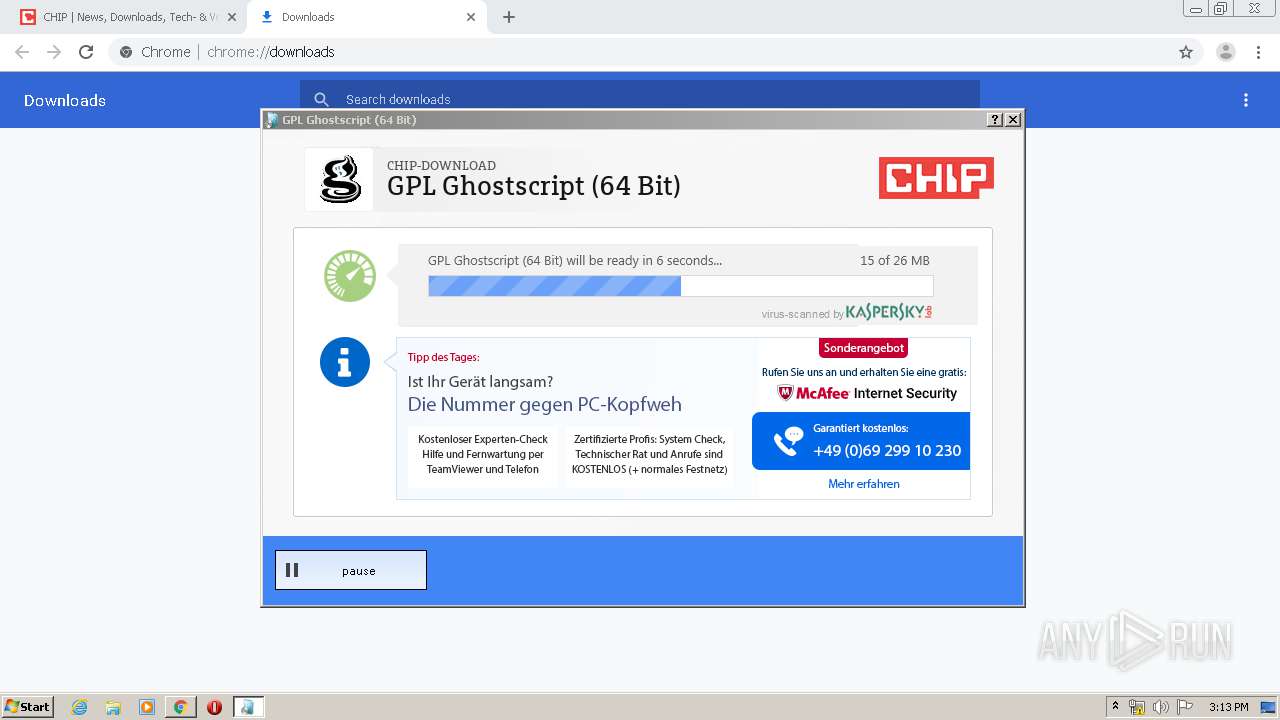Click Die Nummer gegen PC-Kopfweh headline
Screen dimensions: 1280x720
[545, 404]
